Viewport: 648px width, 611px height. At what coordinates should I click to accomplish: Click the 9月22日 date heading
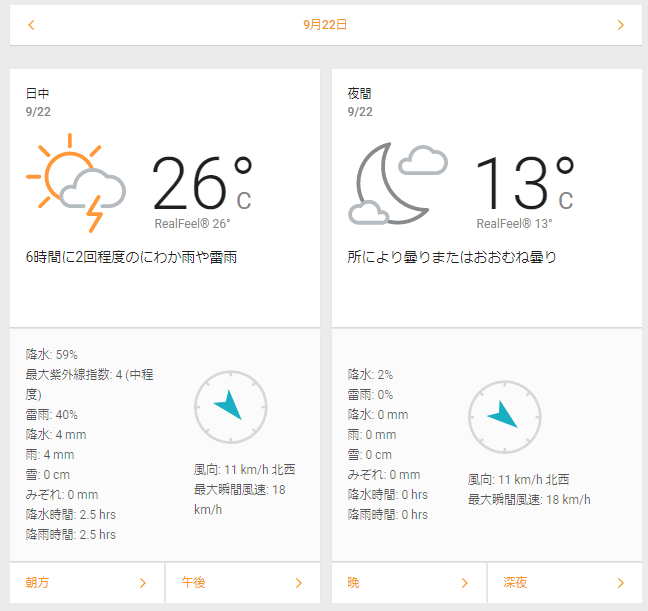(x=325, y=25)
